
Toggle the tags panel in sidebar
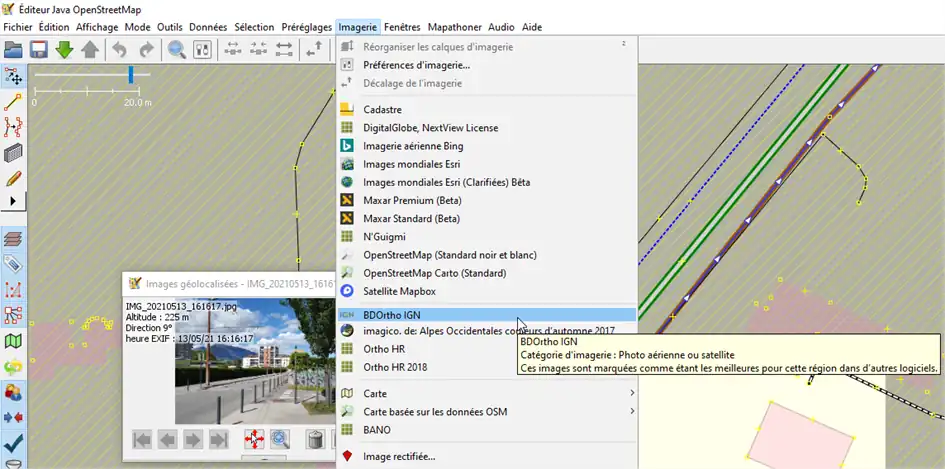[13, 265]
